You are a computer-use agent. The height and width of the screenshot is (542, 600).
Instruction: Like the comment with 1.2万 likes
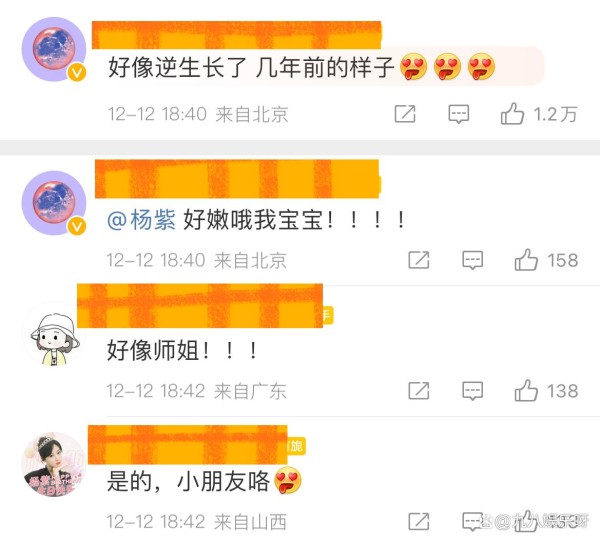point(512,114)
